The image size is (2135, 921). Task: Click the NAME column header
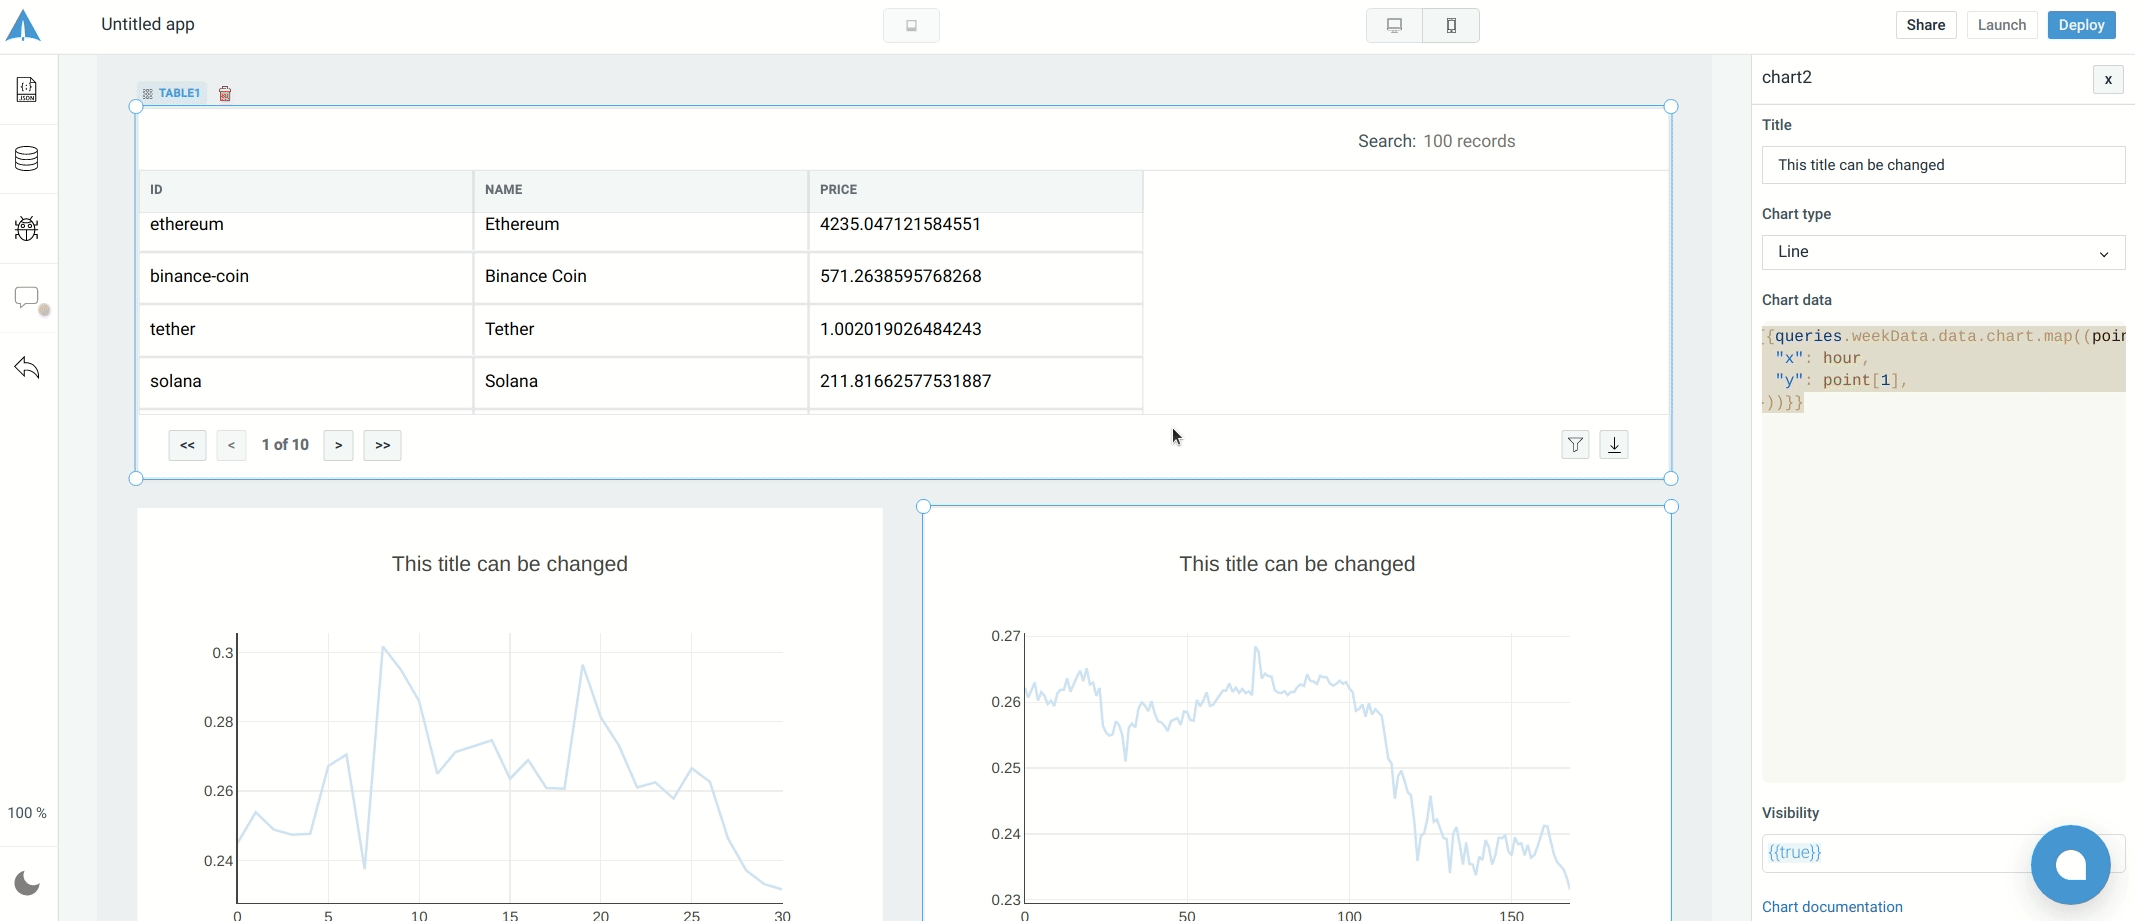click(641, 190)
